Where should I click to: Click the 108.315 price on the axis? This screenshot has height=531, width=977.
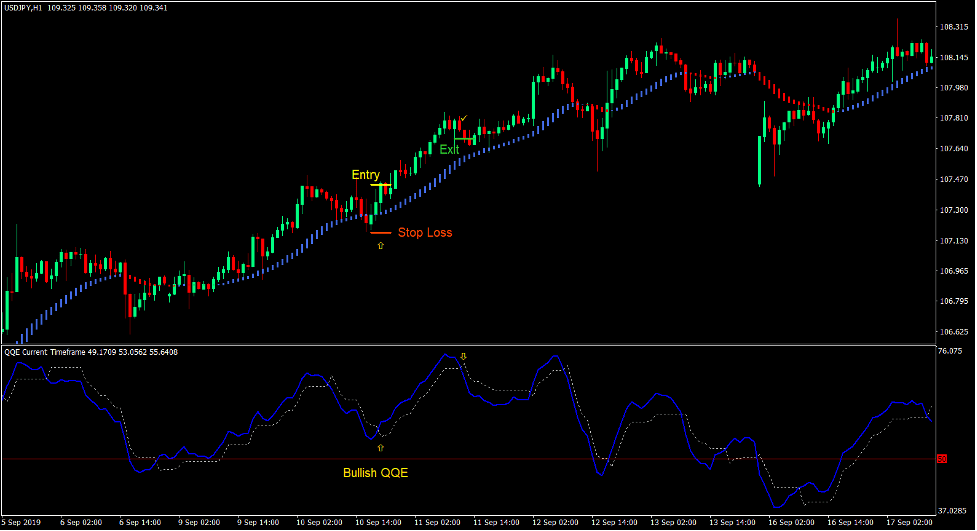coord(954,27)
